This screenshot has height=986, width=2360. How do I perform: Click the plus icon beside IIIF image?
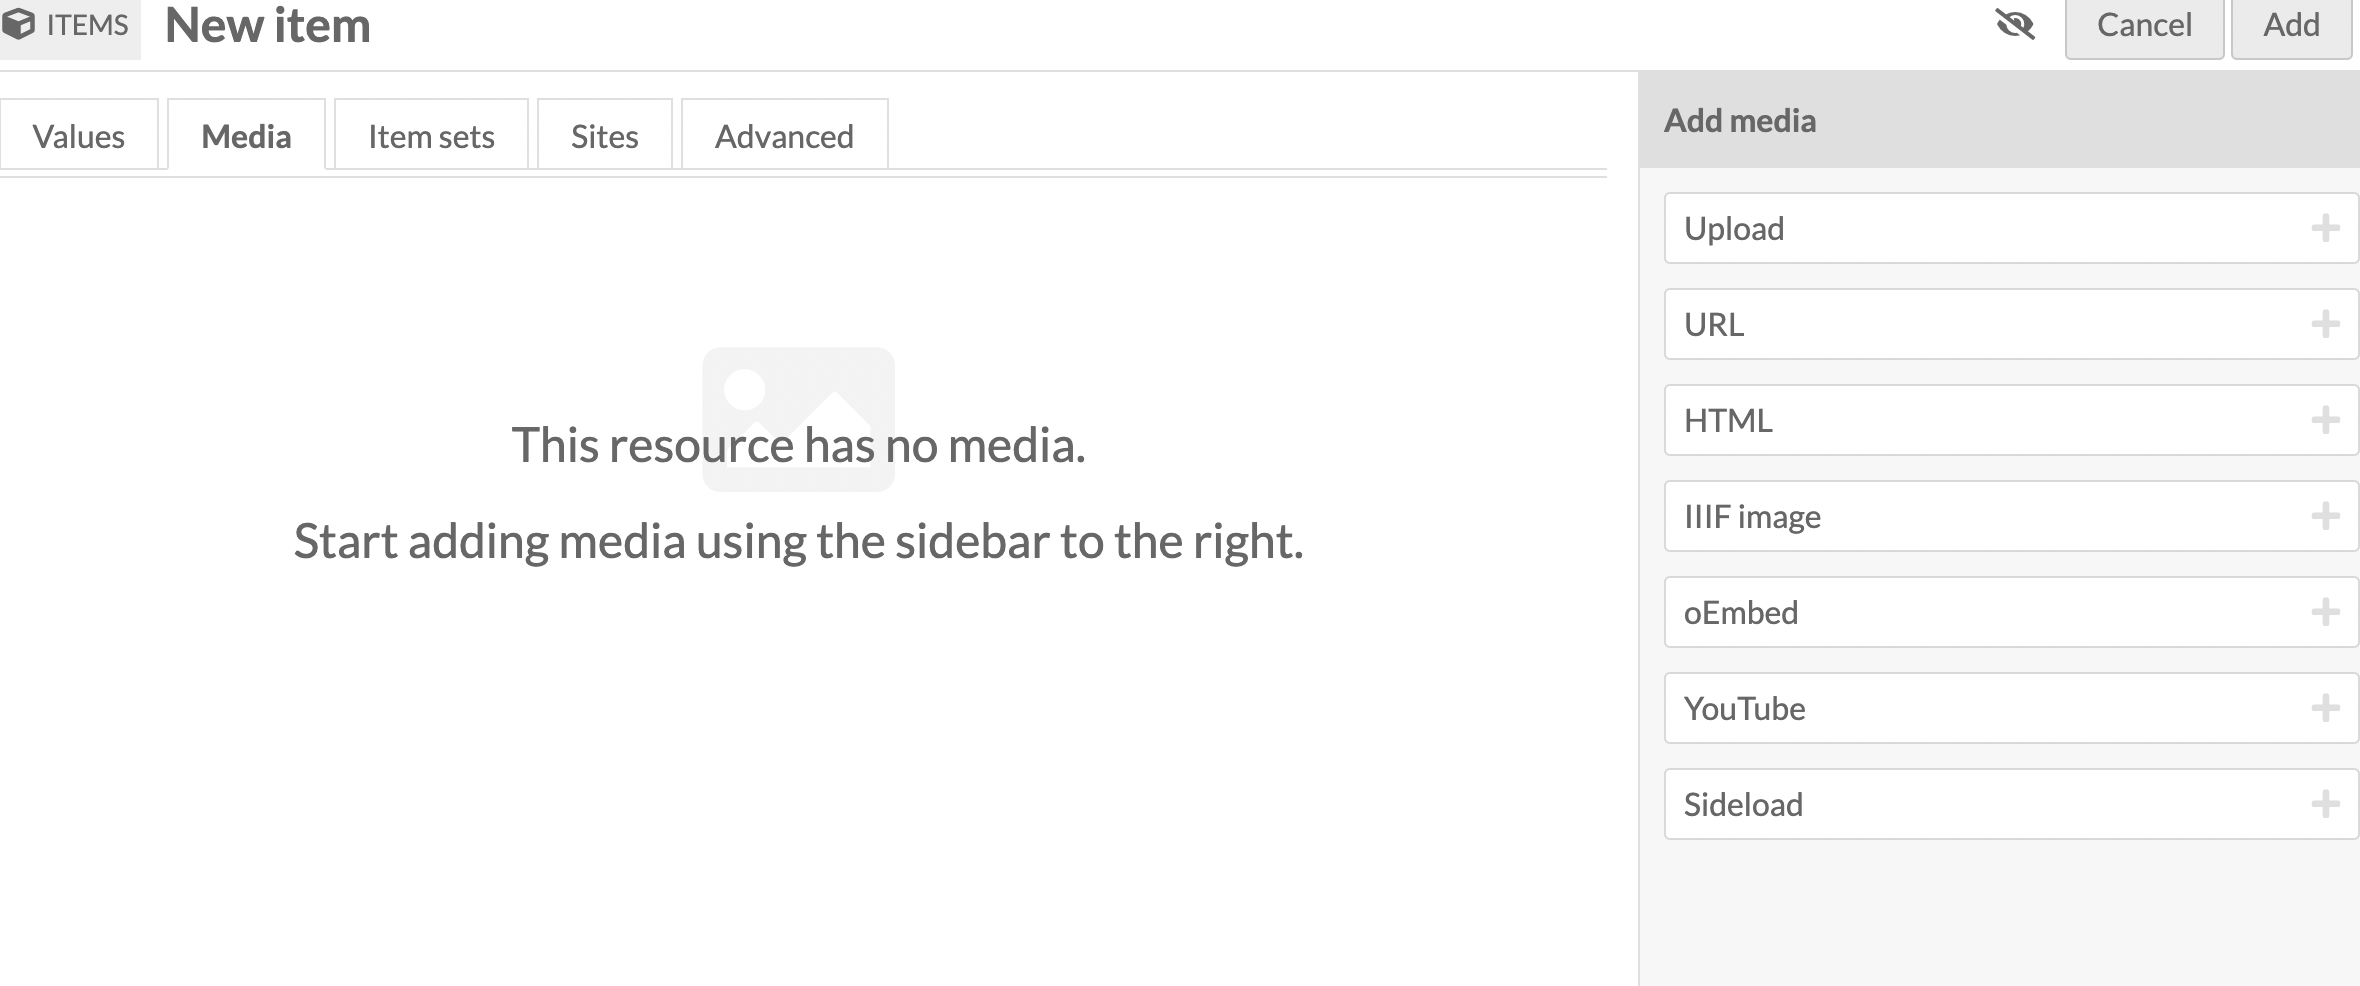pos(2325,517)
